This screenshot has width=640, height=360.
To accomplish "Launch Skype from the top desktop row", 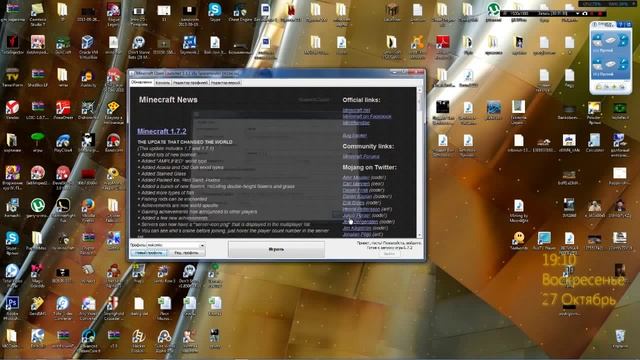I will 215,12.
